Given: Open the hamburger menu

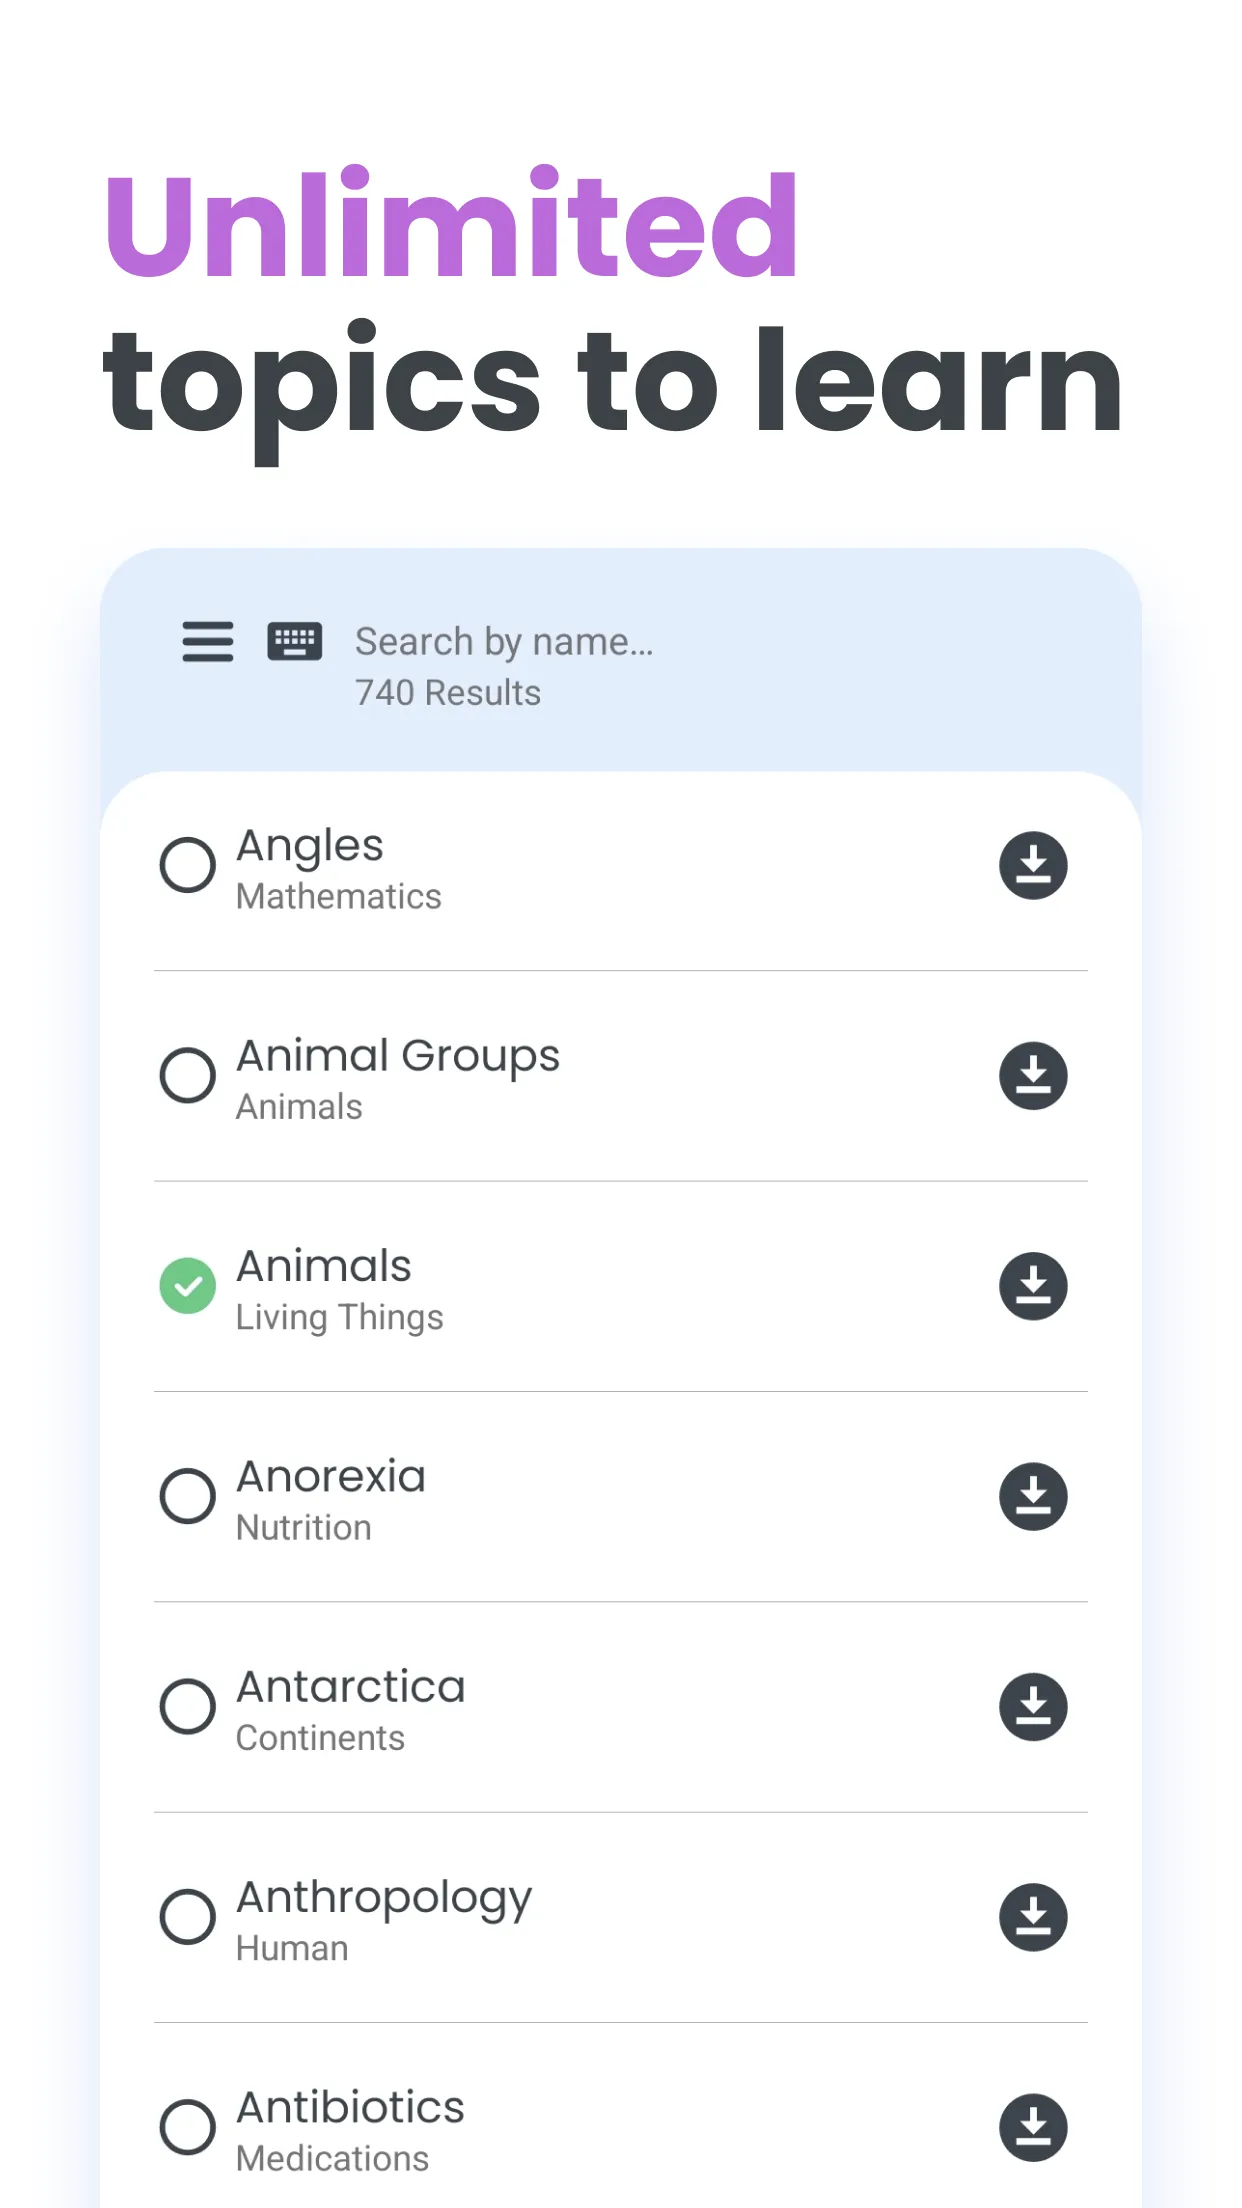Looking at the screenshot, I should [x=208, y=642].
